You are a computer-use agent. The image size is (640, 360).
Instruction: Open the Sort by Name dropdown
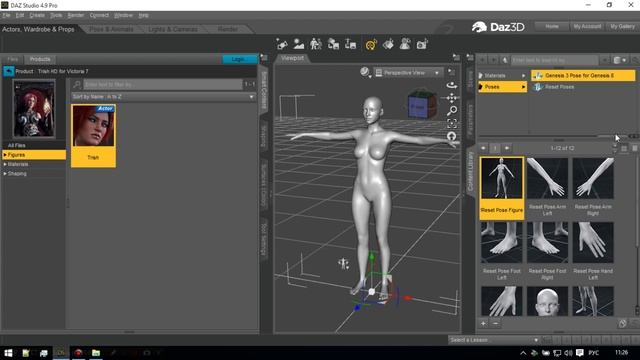click(163, 97)
